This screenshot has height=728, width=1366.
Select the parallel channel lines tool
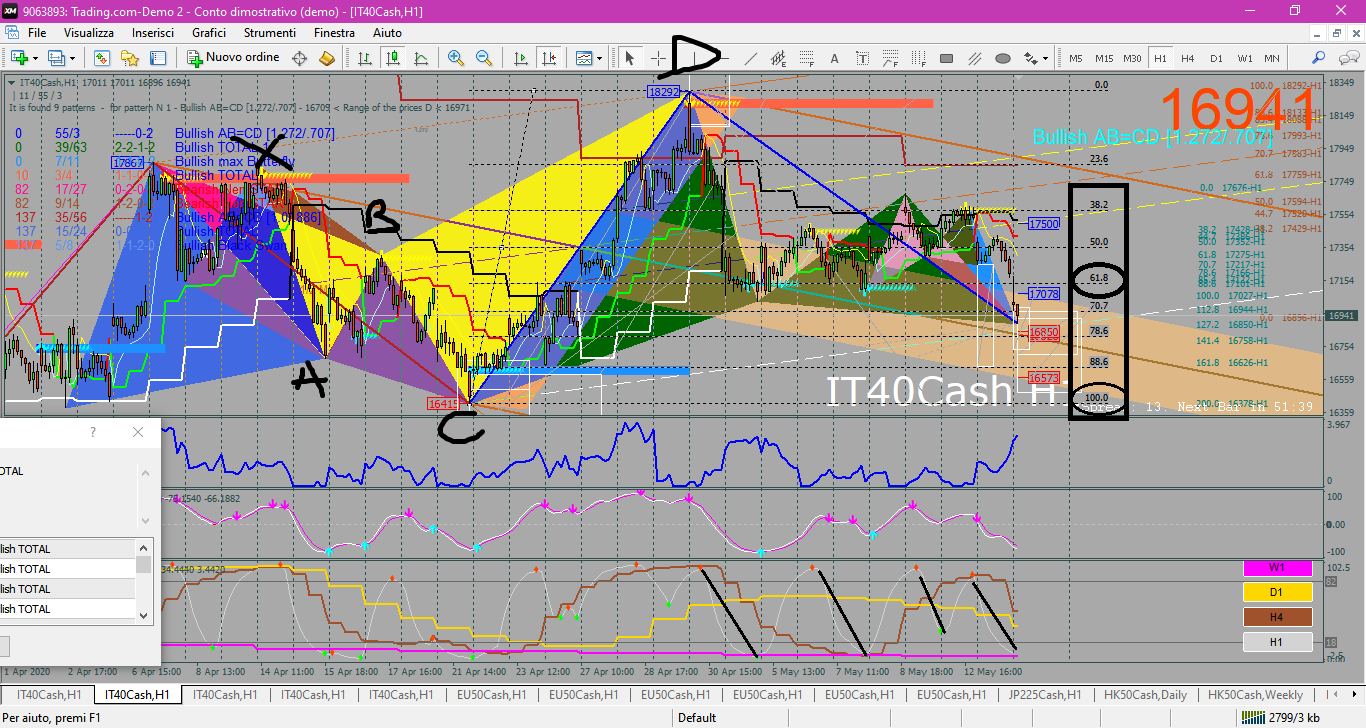(x=975, y=58)
